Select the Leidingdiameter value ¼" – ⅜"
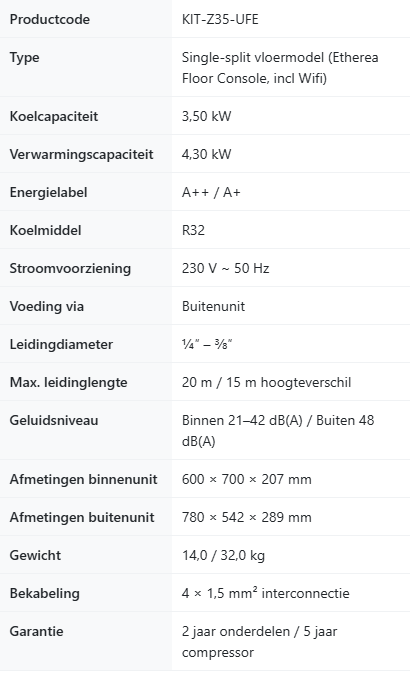417x675 pixels. click(207, 344)
